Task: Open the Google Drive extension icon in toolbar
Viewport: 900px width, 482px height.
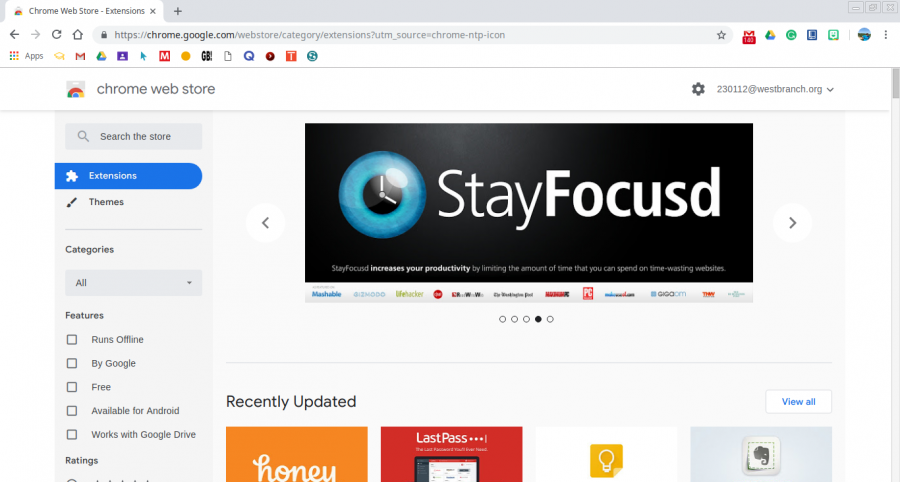Action: click(770, 35)
